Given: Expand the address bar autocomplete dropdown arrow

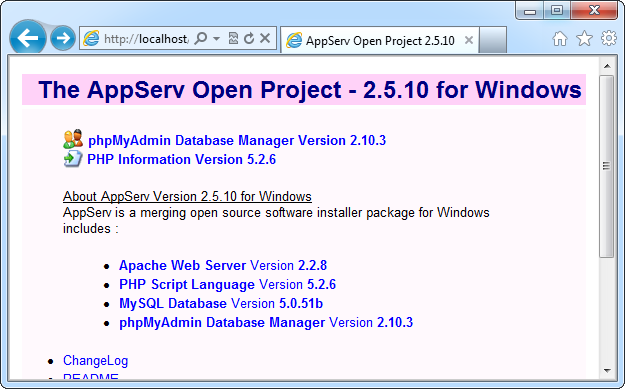Looking at the screenshot, I should click(x=216, y=38).
